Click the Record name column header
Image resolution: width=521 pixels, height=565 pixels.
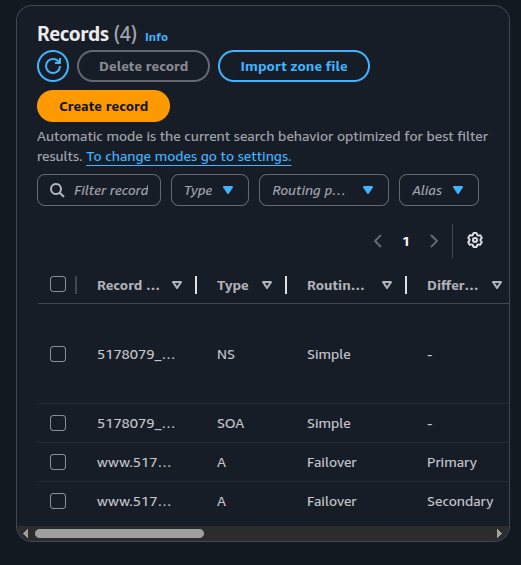128,285
